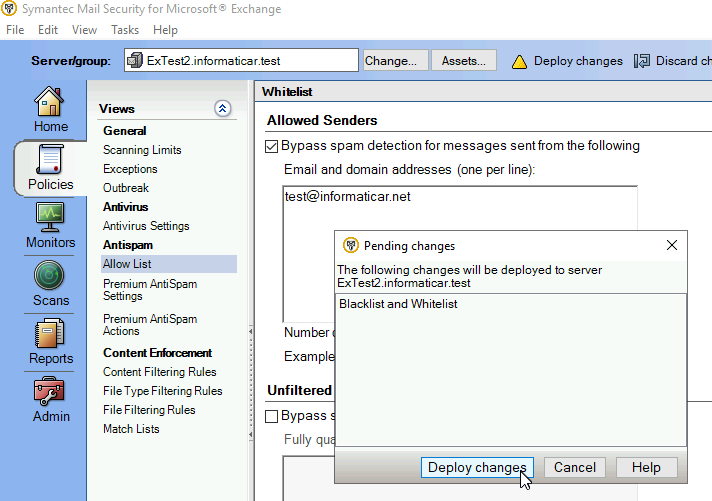Click the Deploy changes warning triangle icon

click(x=519, y=61)
